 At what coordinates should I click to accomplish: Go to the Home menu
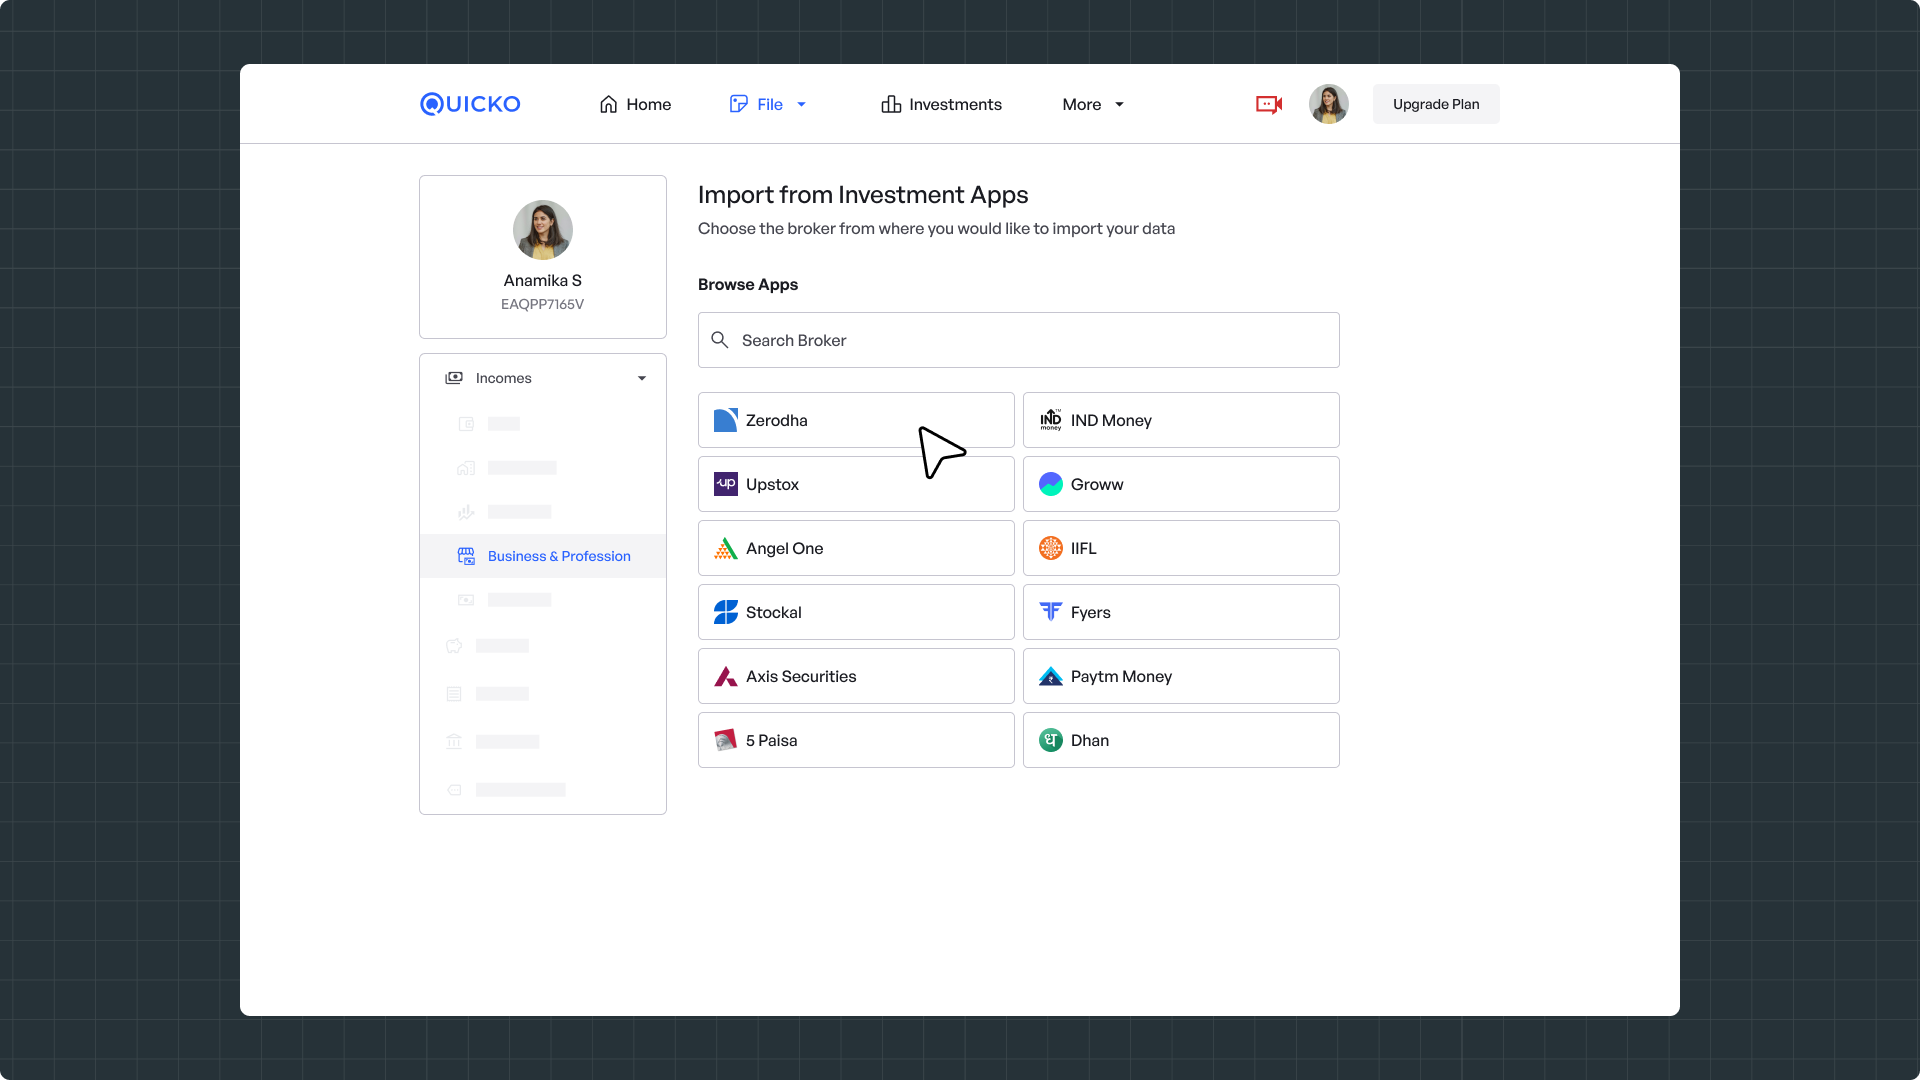click(x=635, y=104)
